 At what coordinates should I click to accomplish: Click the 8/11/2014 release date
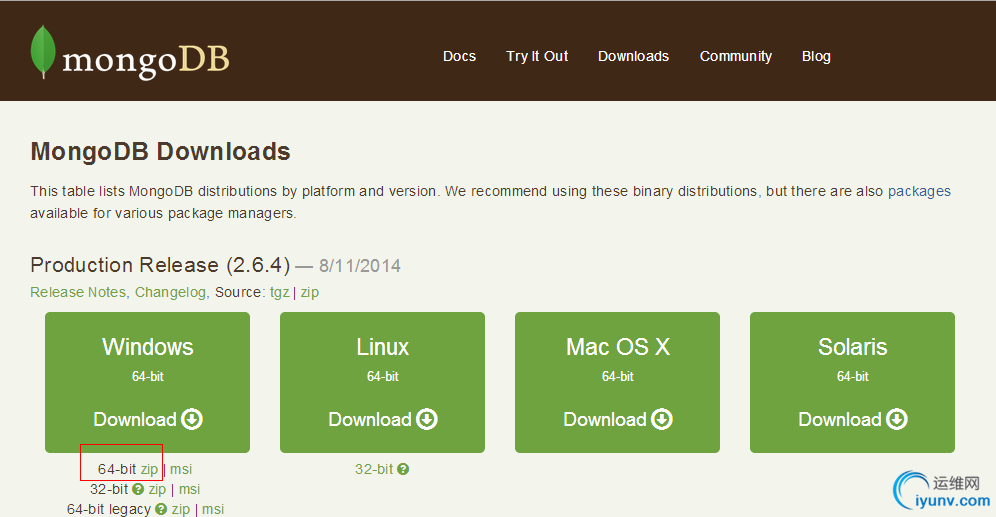360,265
